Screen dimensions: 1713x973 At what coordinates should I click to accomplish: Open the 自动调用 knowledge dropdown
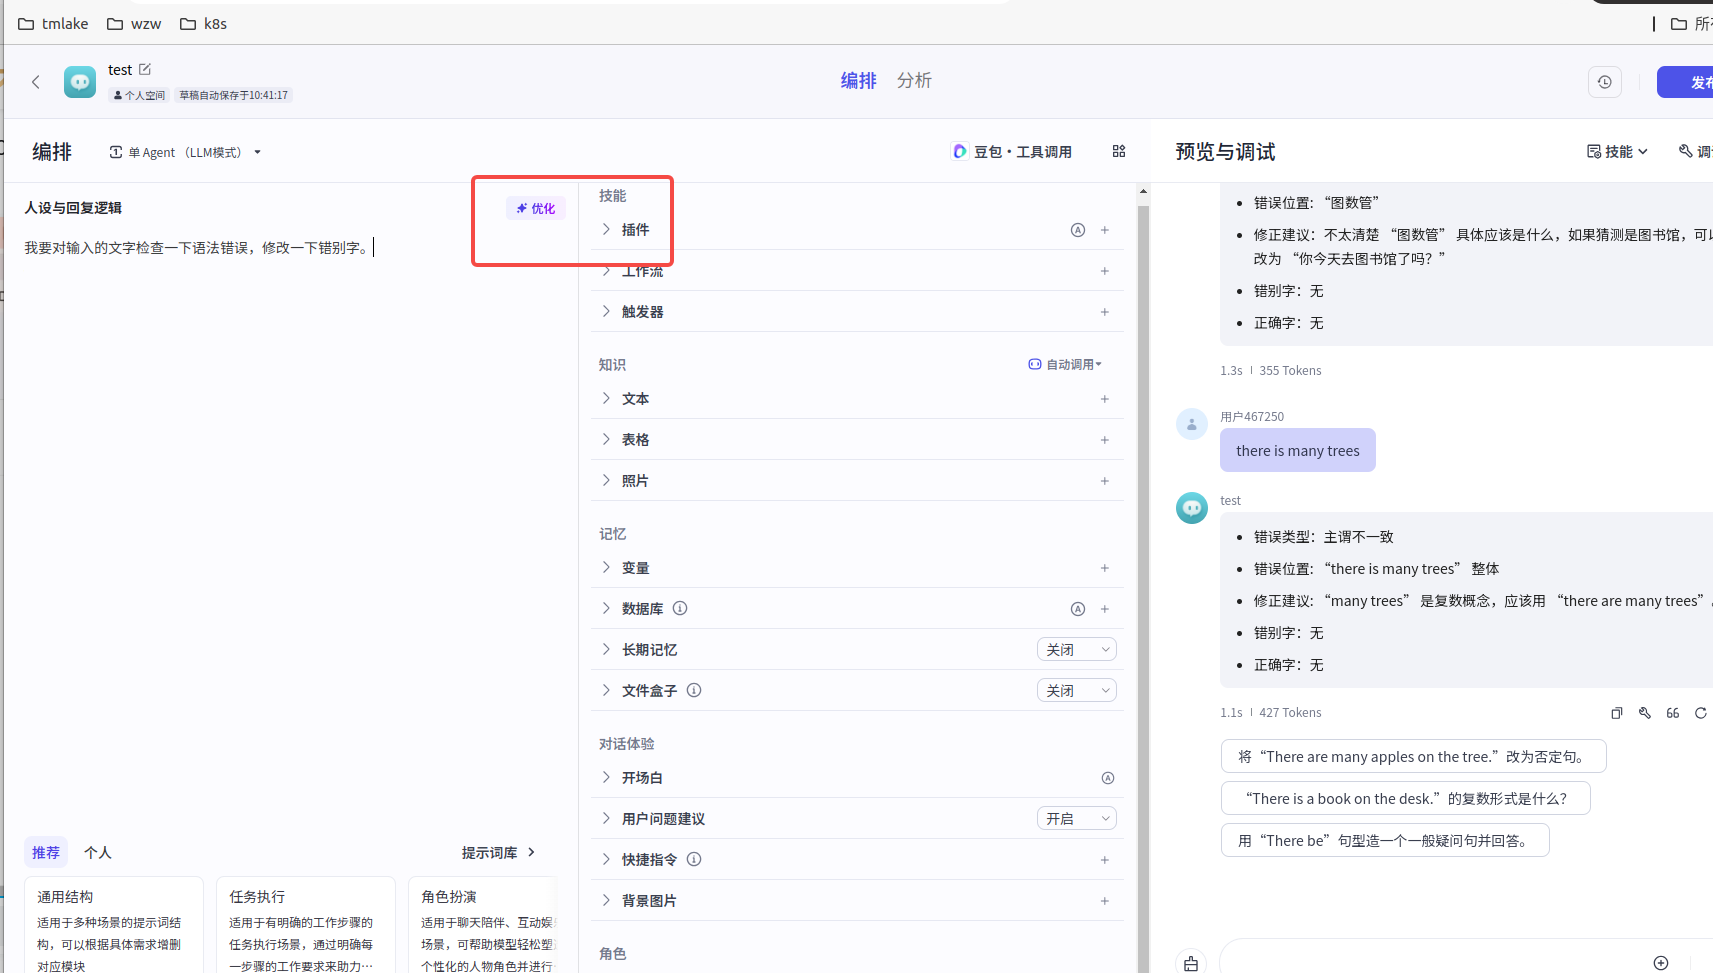(1065, 364)
